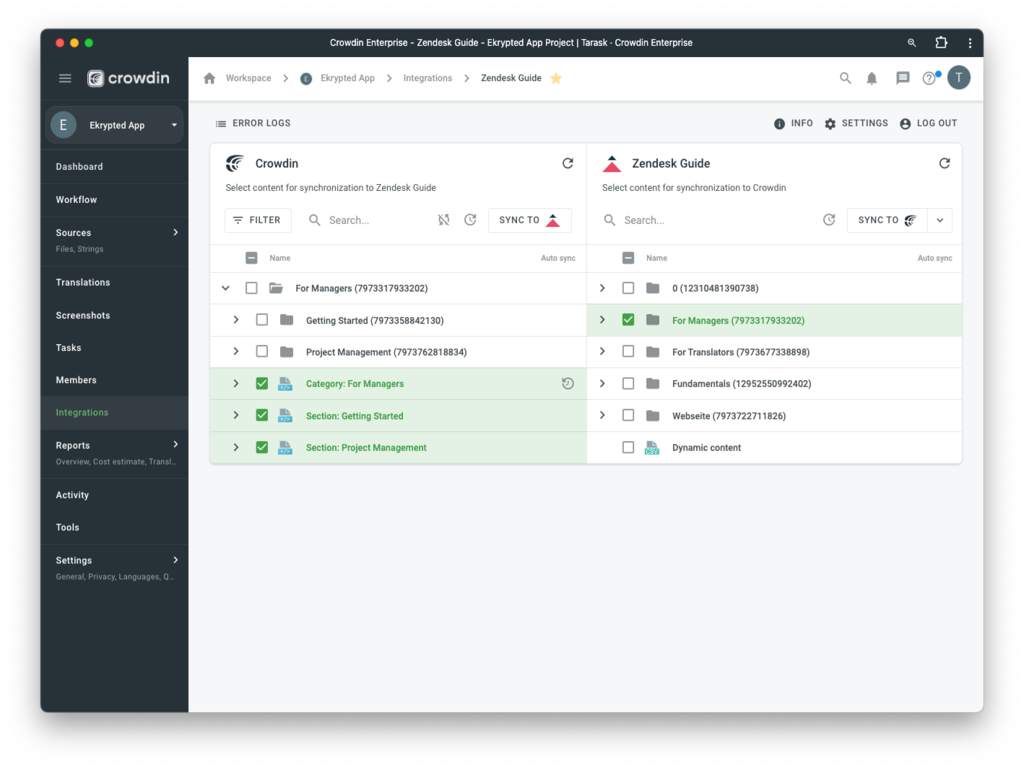Click the hamburger menu icon
The height and width of the screenshot is (768, 1024).
[x=65, y=78]
